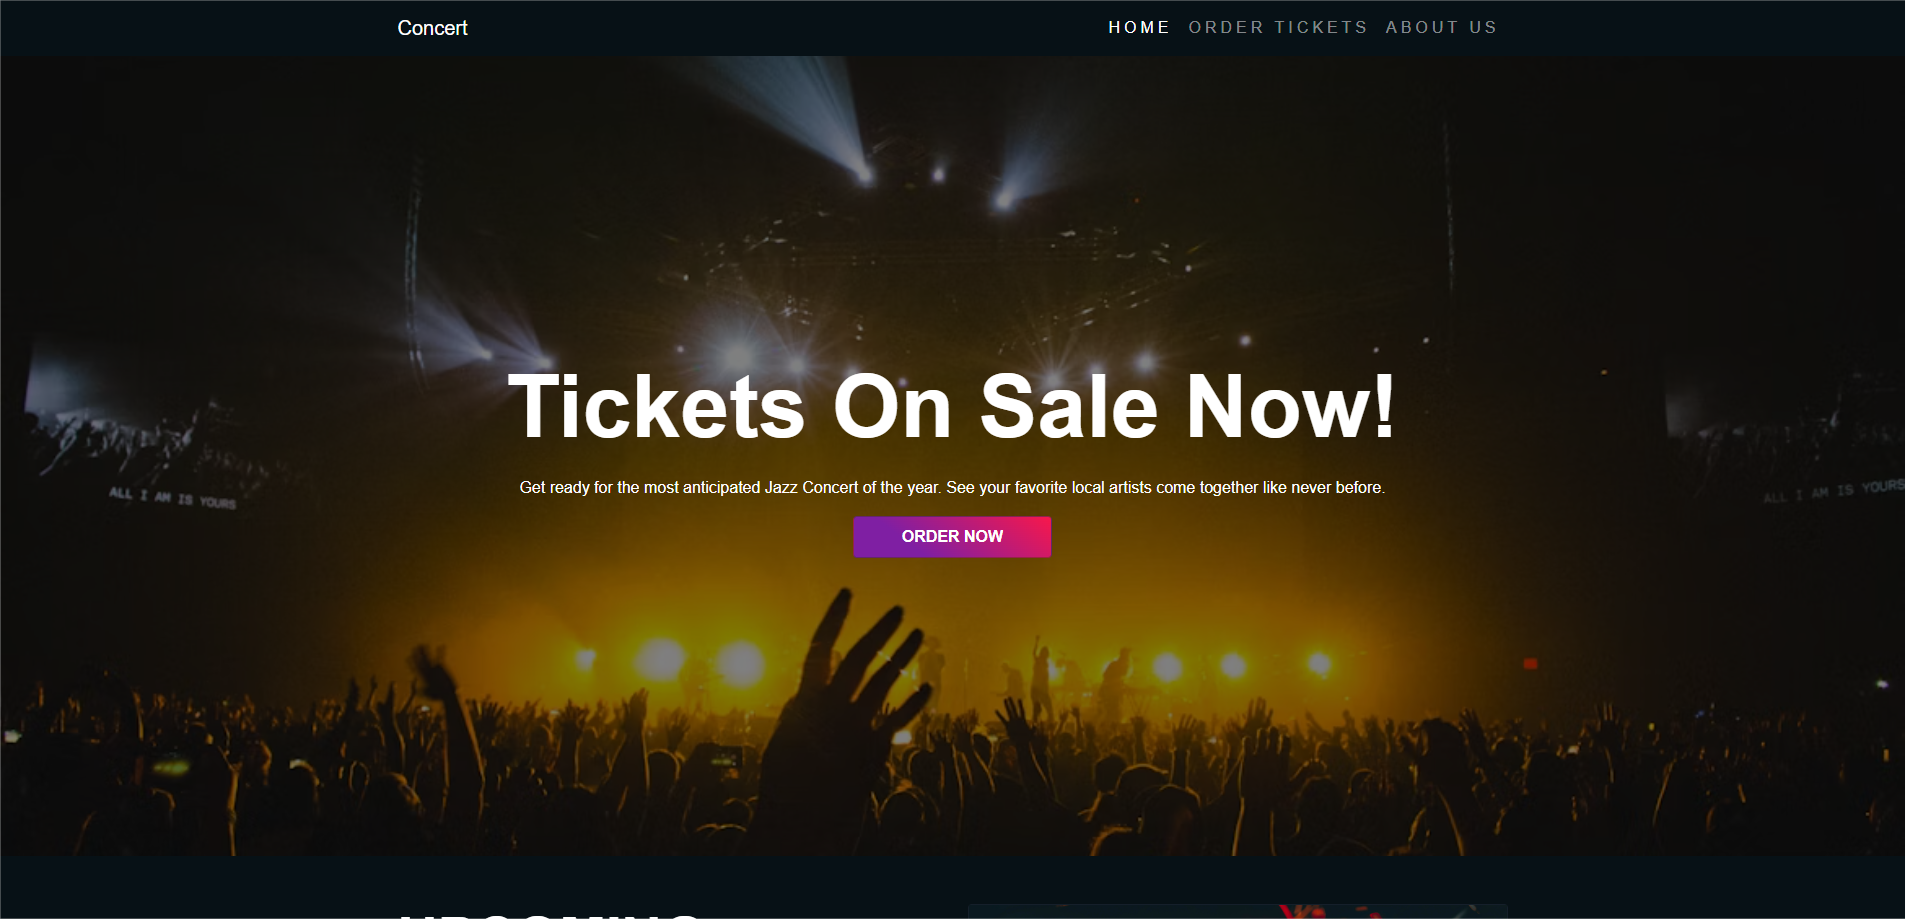Click the letter C of the Concert logo

(x=405, y=28)
